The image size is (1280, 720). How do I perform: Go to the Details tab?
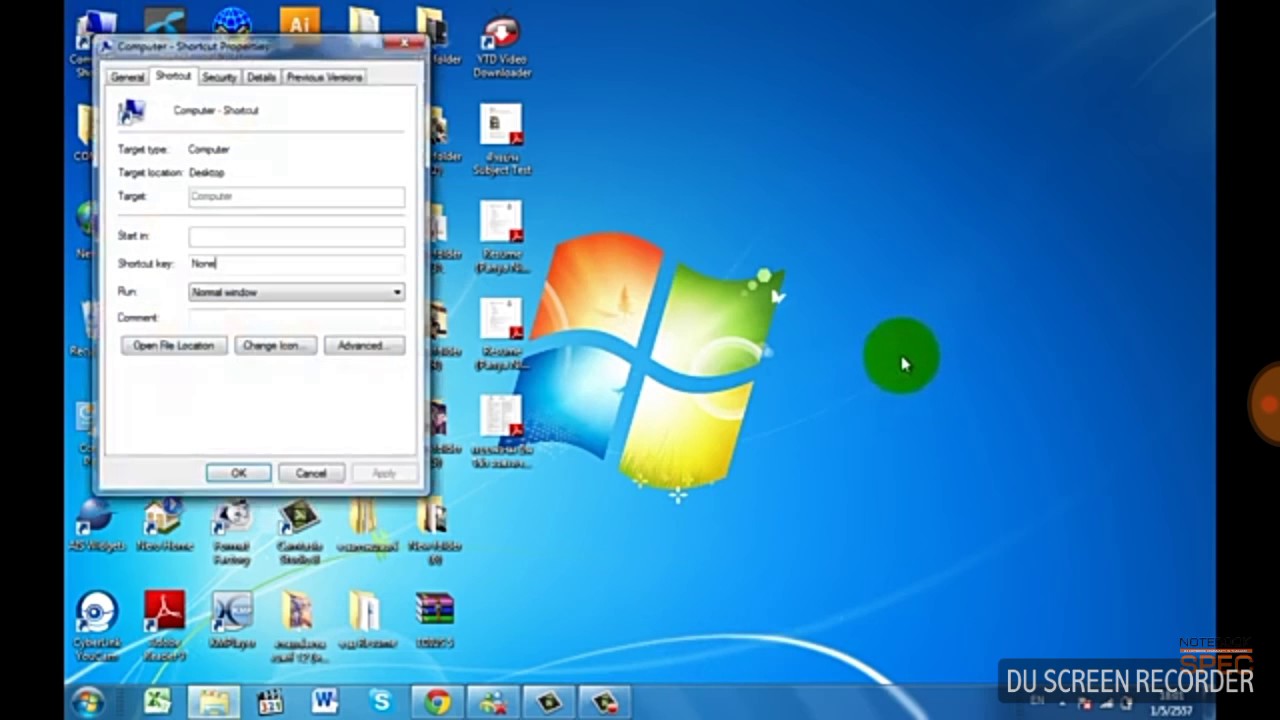point(261,77)
